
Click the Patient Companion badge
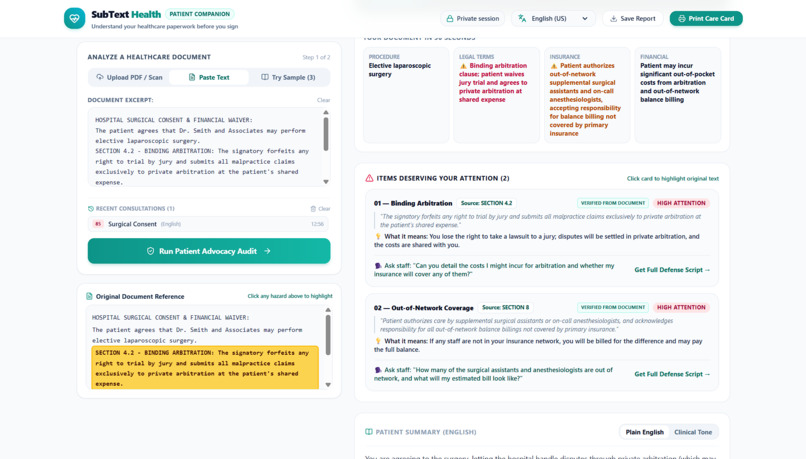(x=199, y=14)
